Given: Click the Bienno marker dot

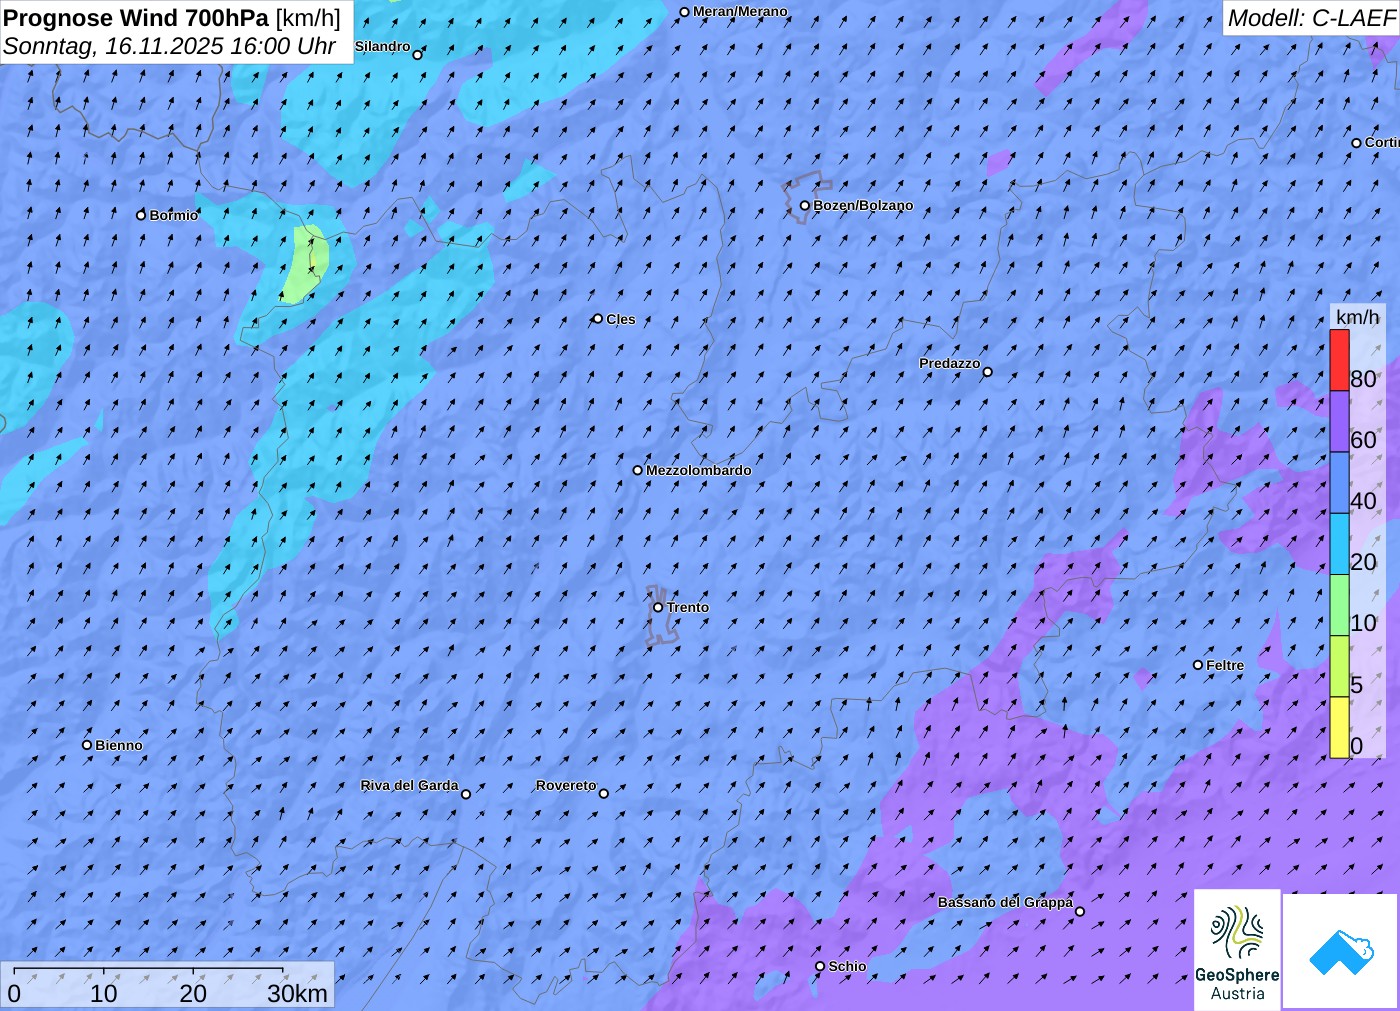Looking at the screenshot, I should pyautogui.click(x=87, y=745).
